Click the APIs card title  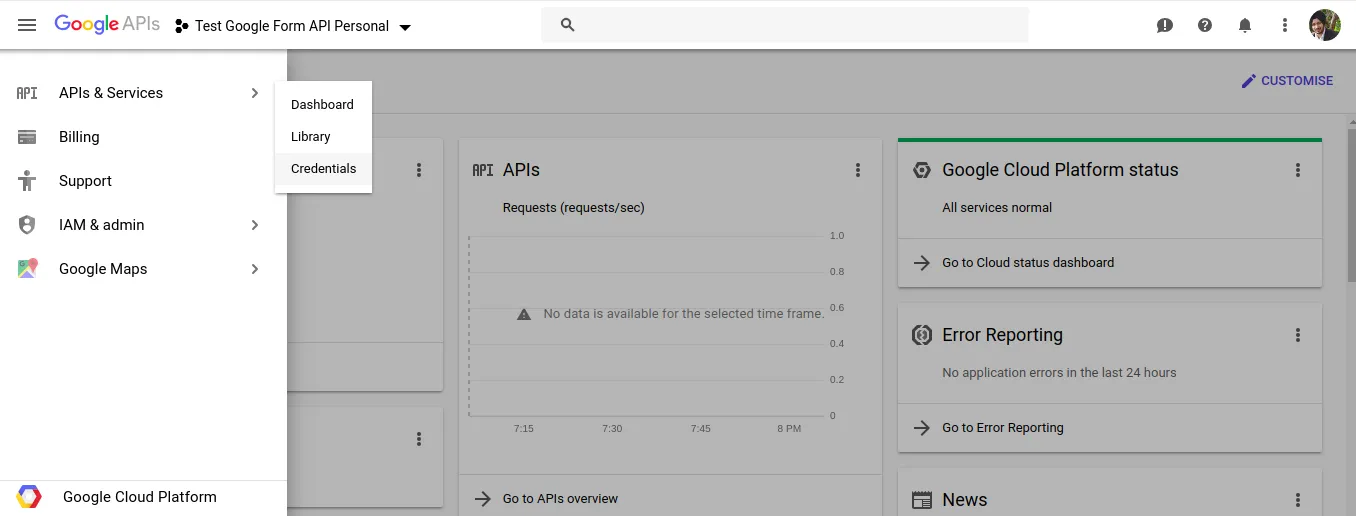tap(521, 170)
